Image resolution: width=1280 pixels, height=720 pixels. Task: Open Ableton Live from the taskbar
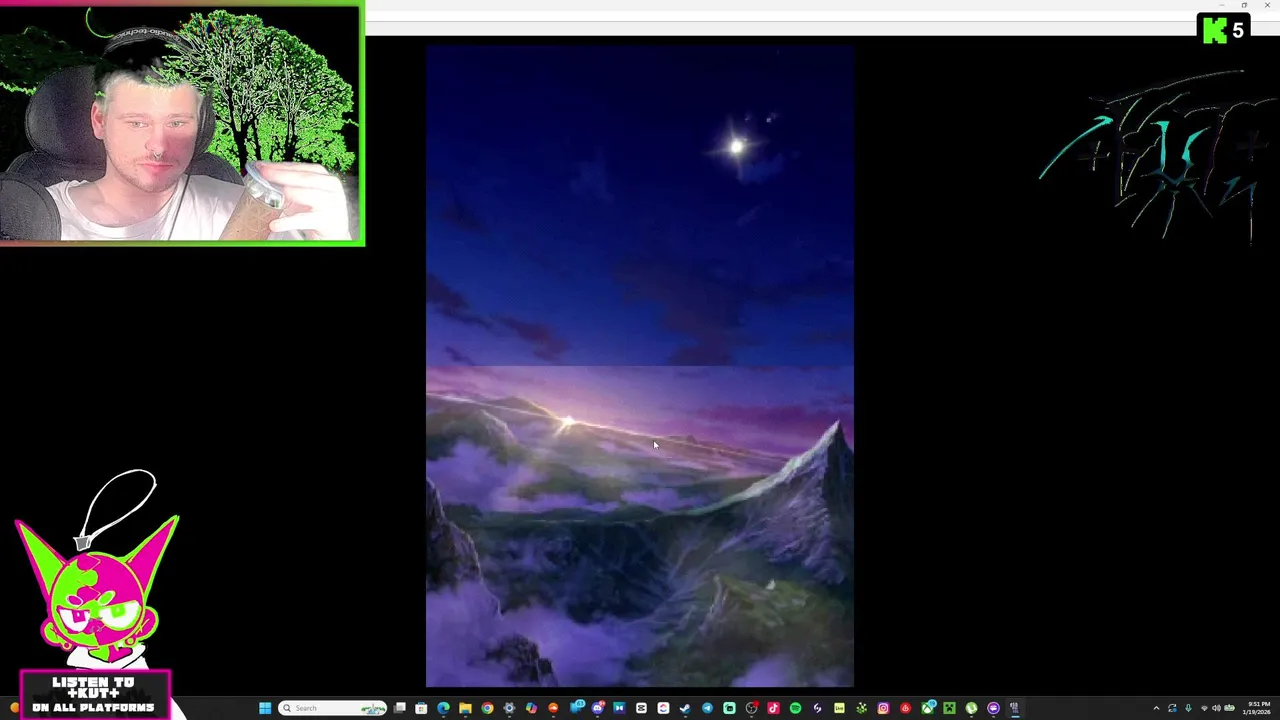(x=839, y=708)
